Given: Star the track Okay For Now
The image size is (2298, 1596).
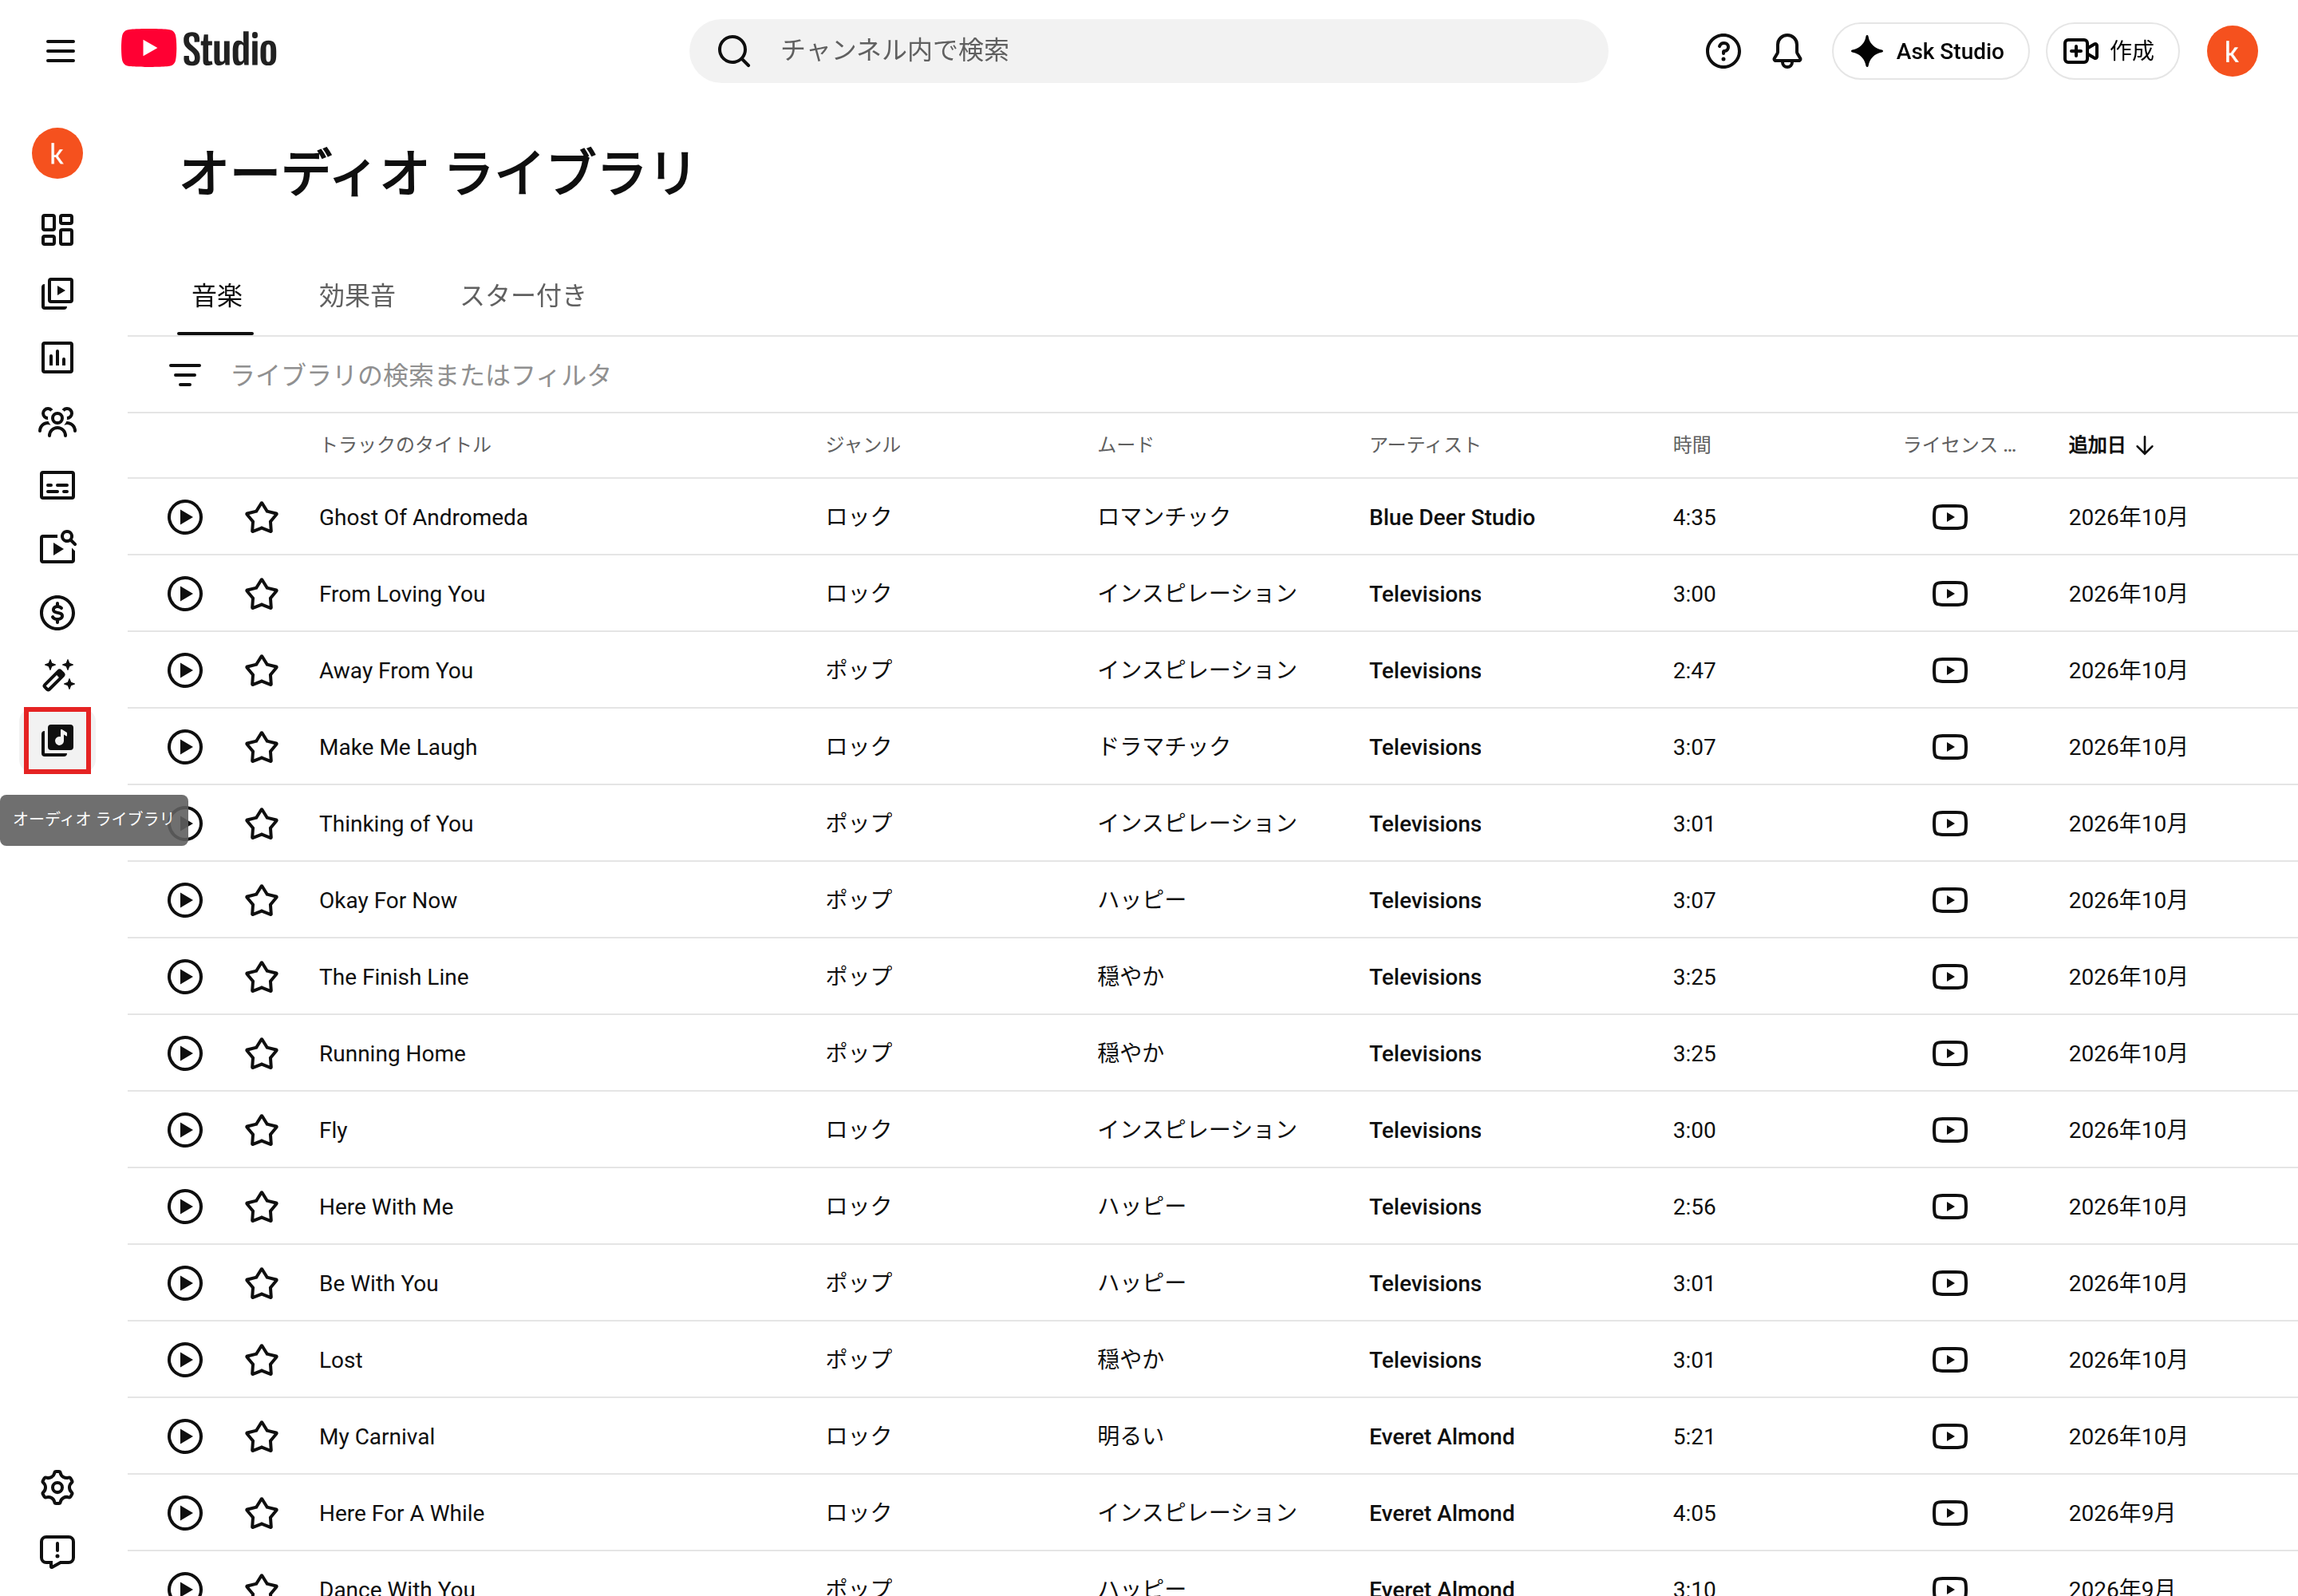Looking at the screenshot, I should point(261,900).
